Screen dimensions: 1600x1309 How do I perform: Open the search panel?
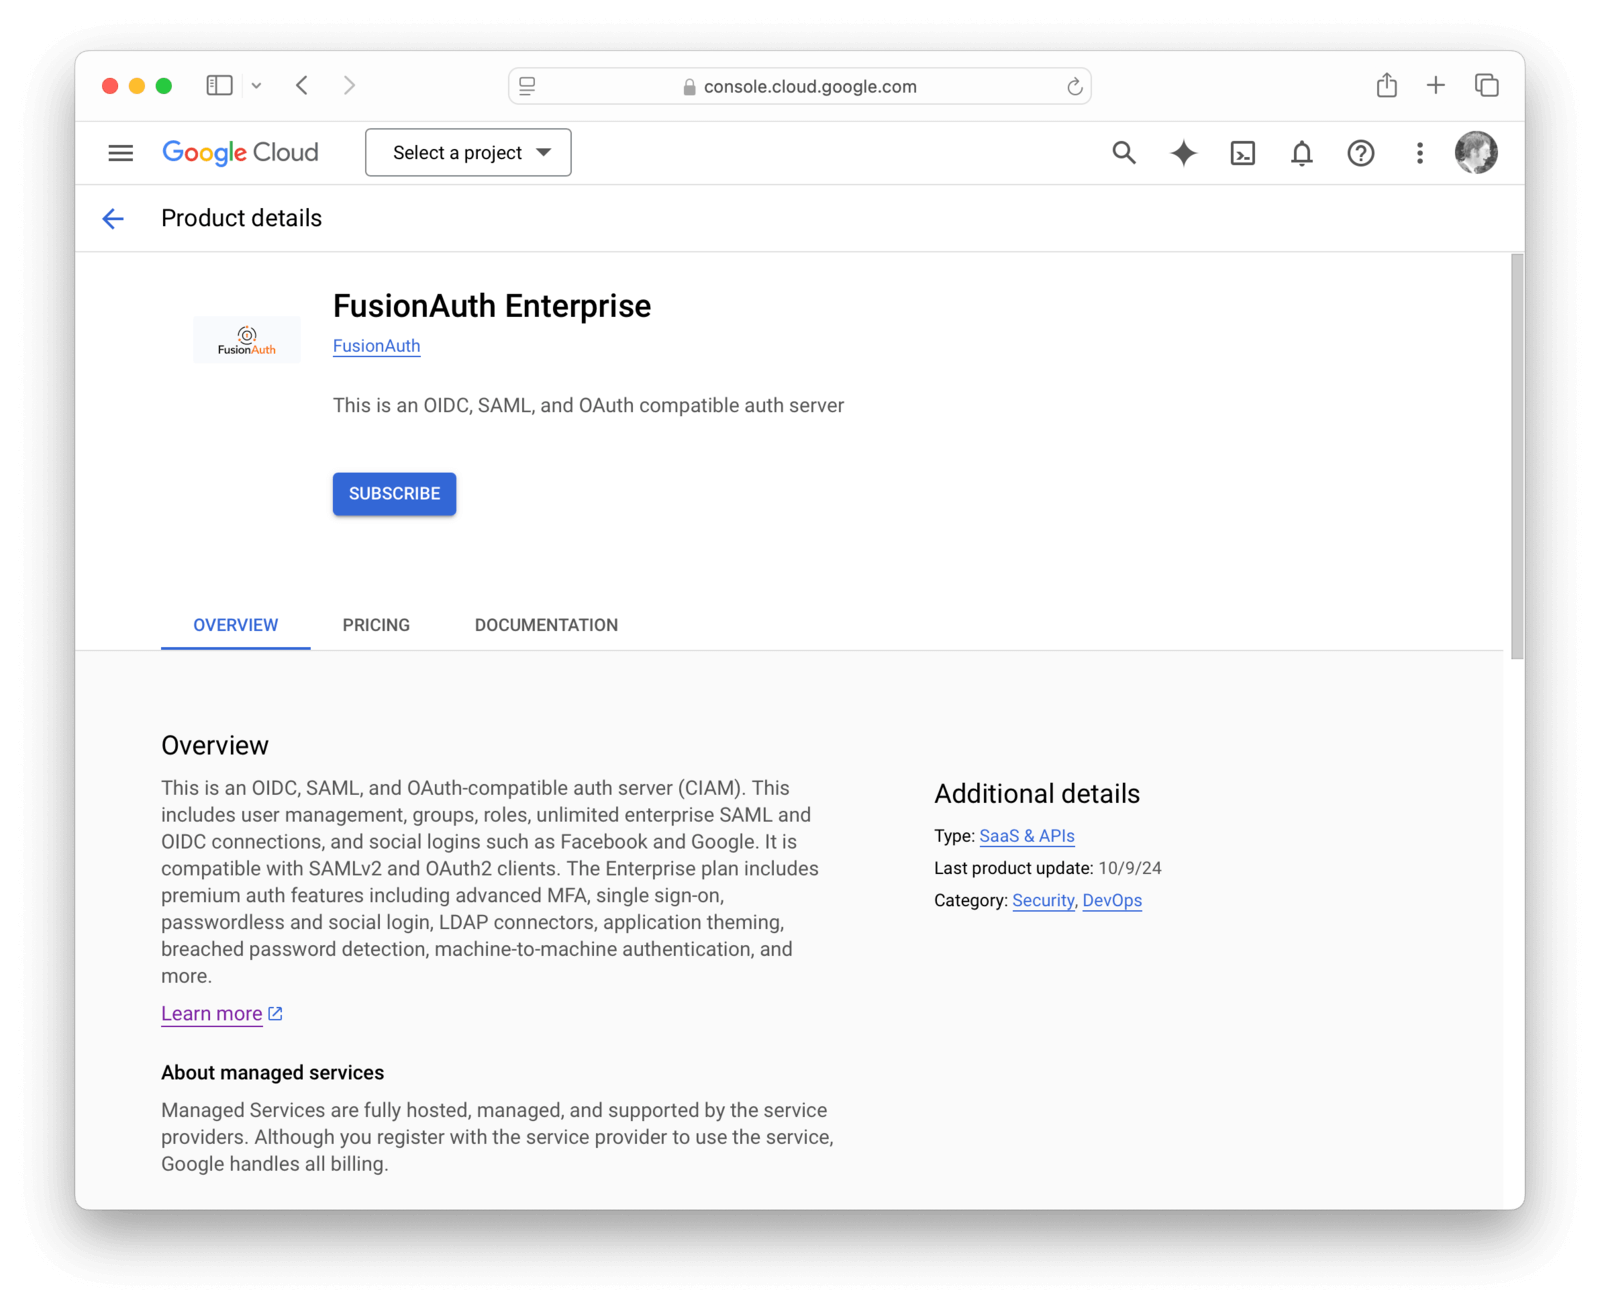[x=1123, y=153]
